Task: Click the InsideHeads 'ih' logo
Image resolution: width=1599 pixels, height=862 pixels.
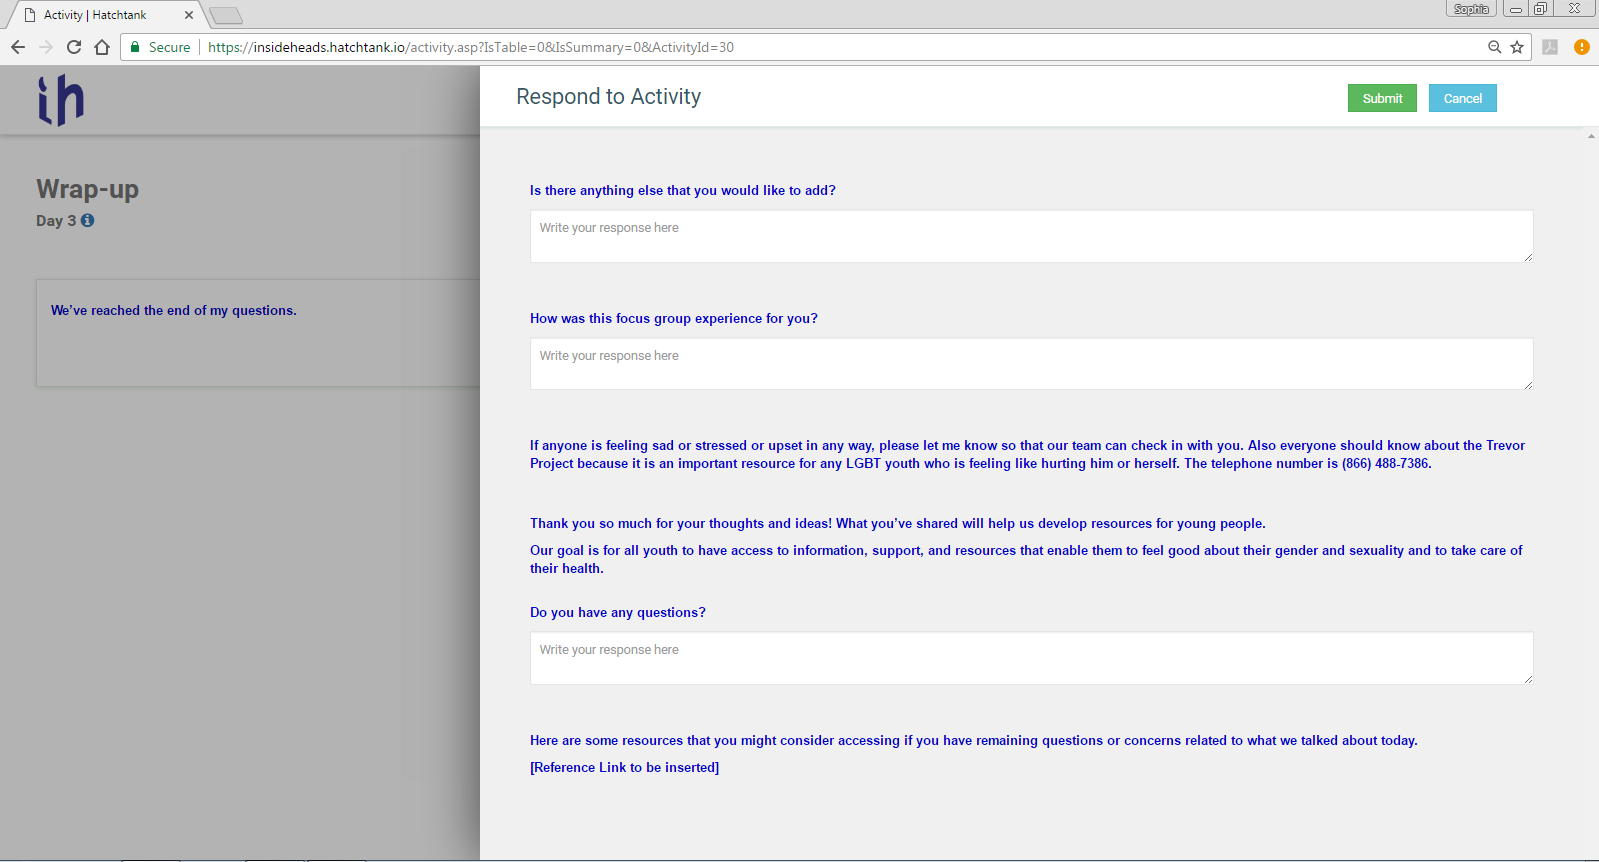Action: [61, 100]
